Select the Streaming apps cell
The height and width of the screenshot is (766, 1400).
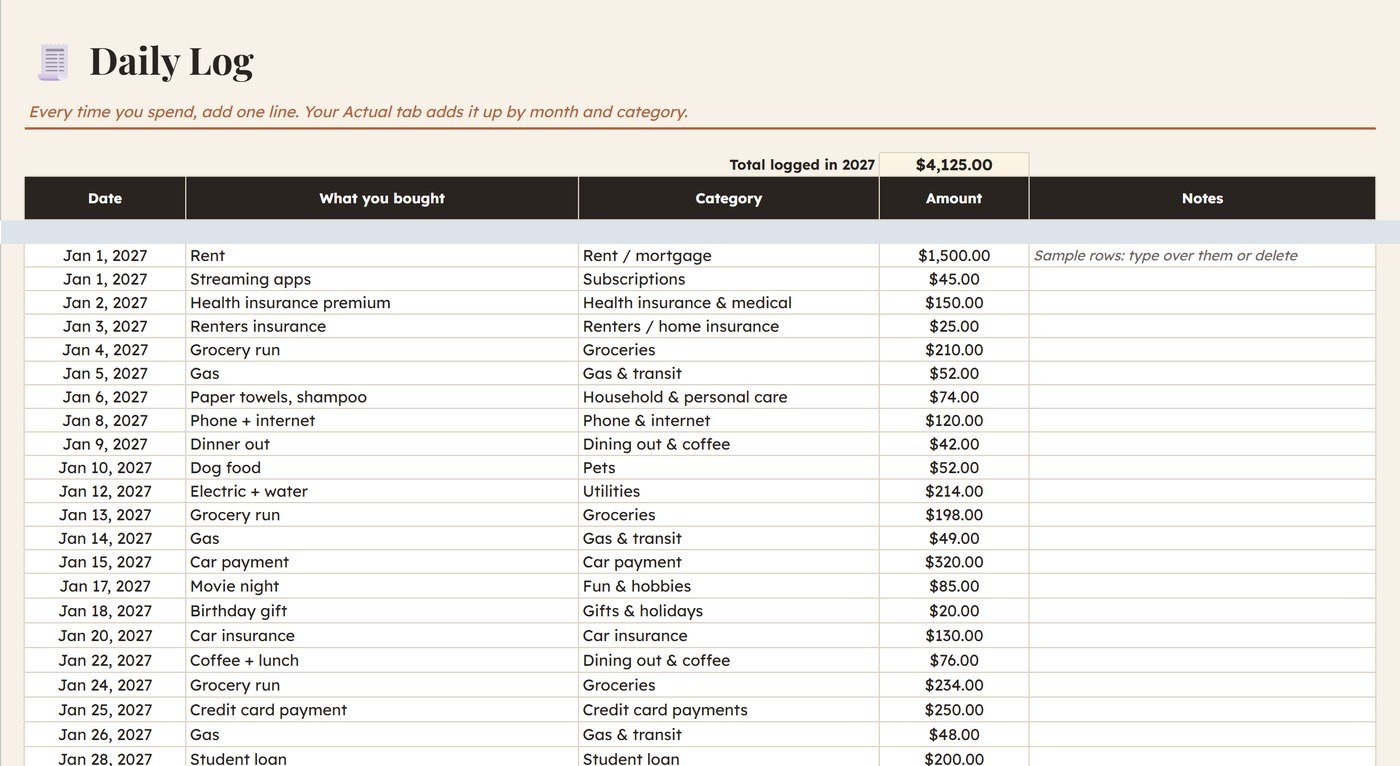[x=382, y=279]
